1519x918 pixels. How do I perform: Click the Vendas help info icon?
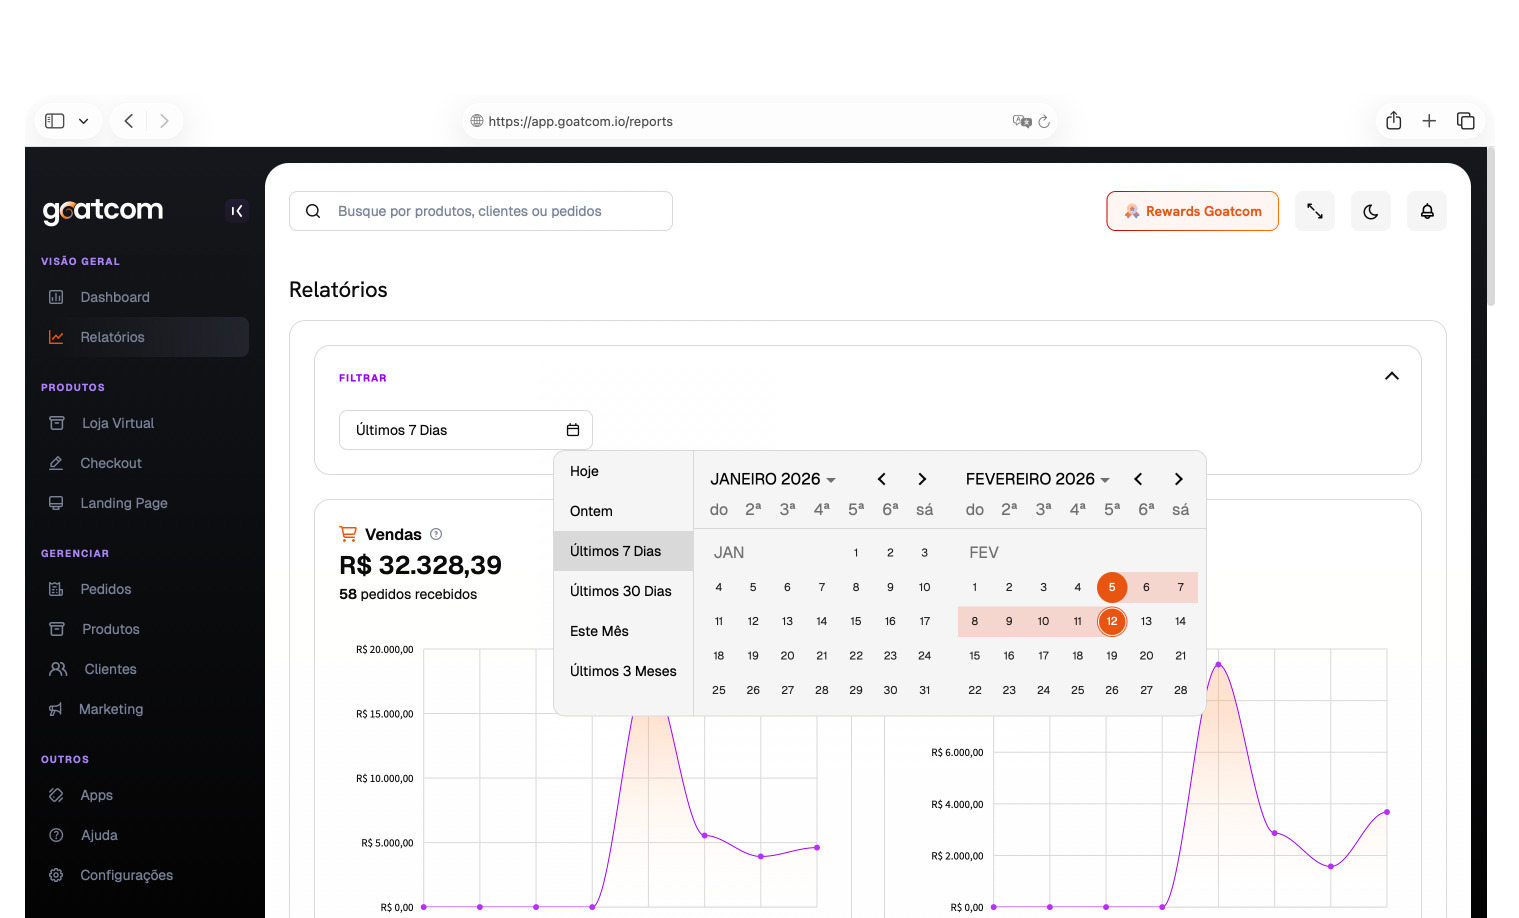pyautogui.click(x=436, y=534)
